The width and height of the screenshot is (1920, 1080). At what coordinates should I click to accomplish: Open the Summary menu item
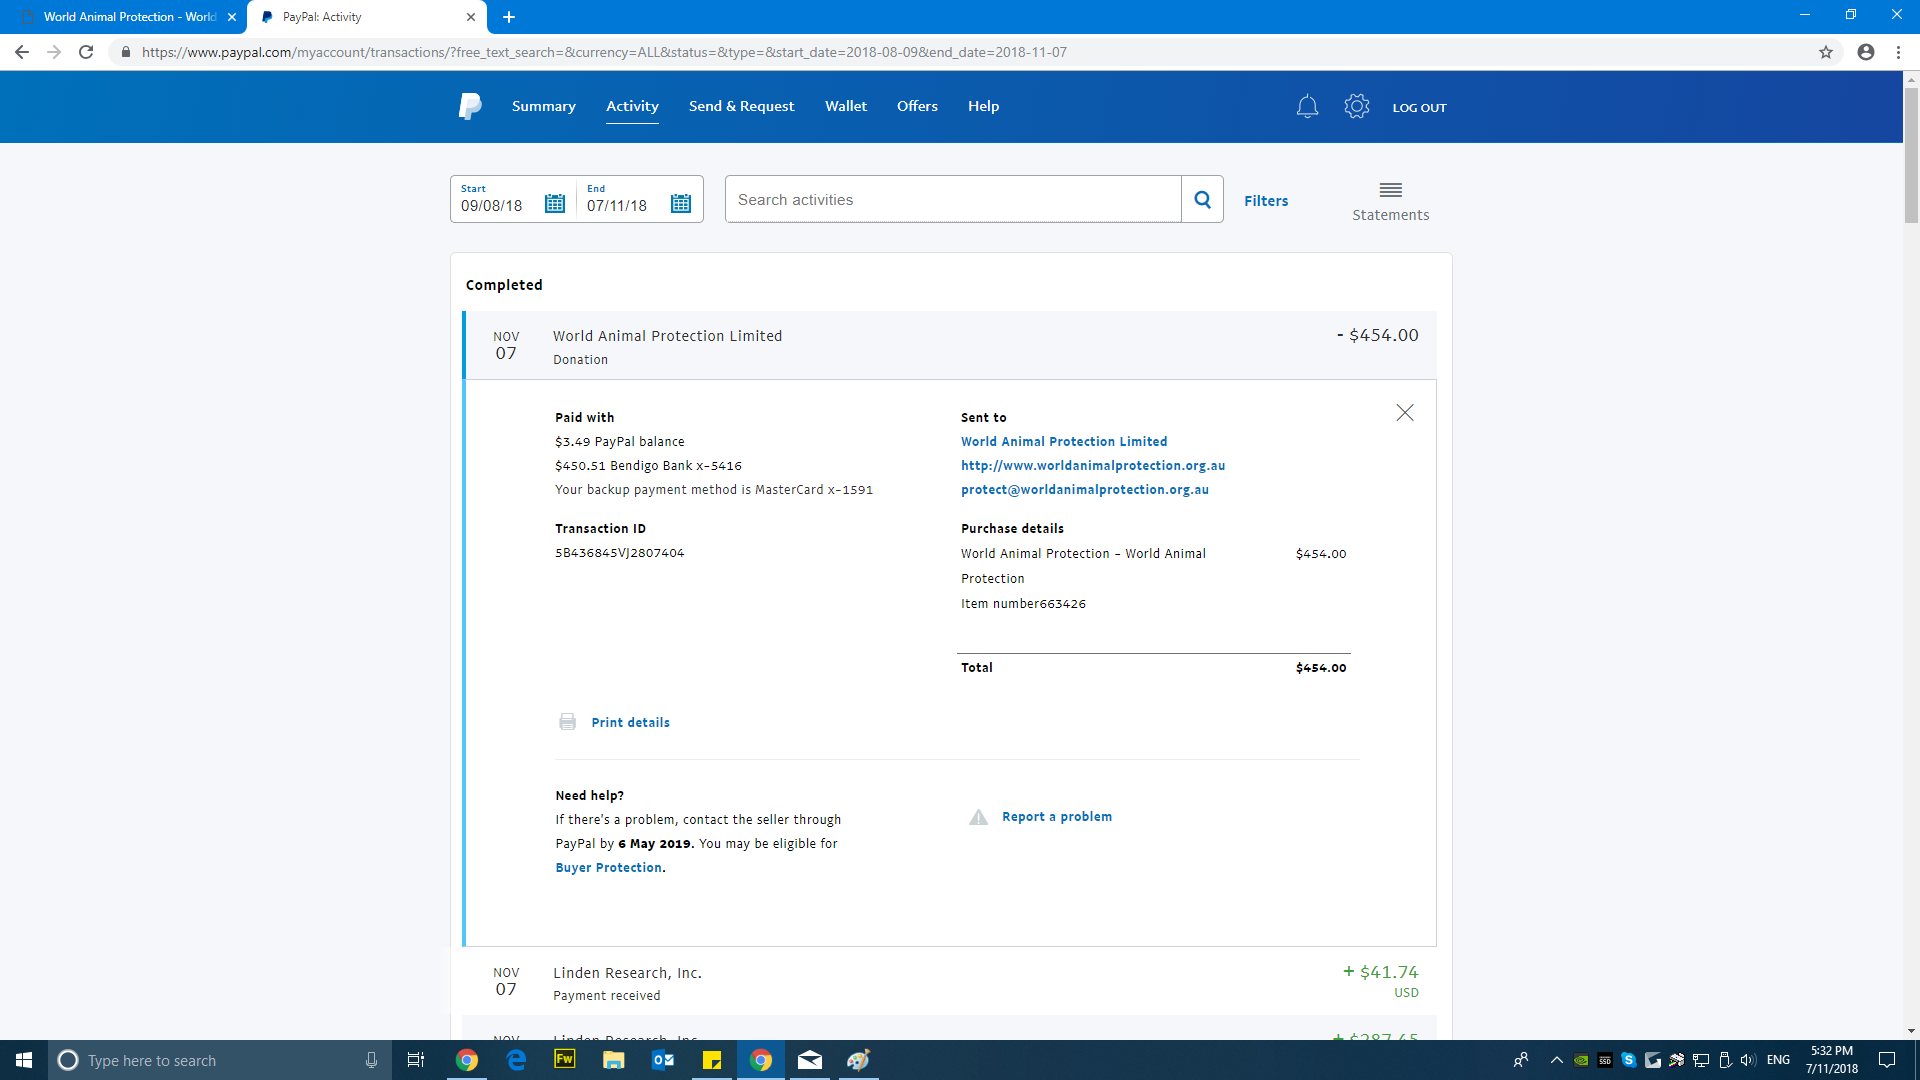click(x=543, y=106)
